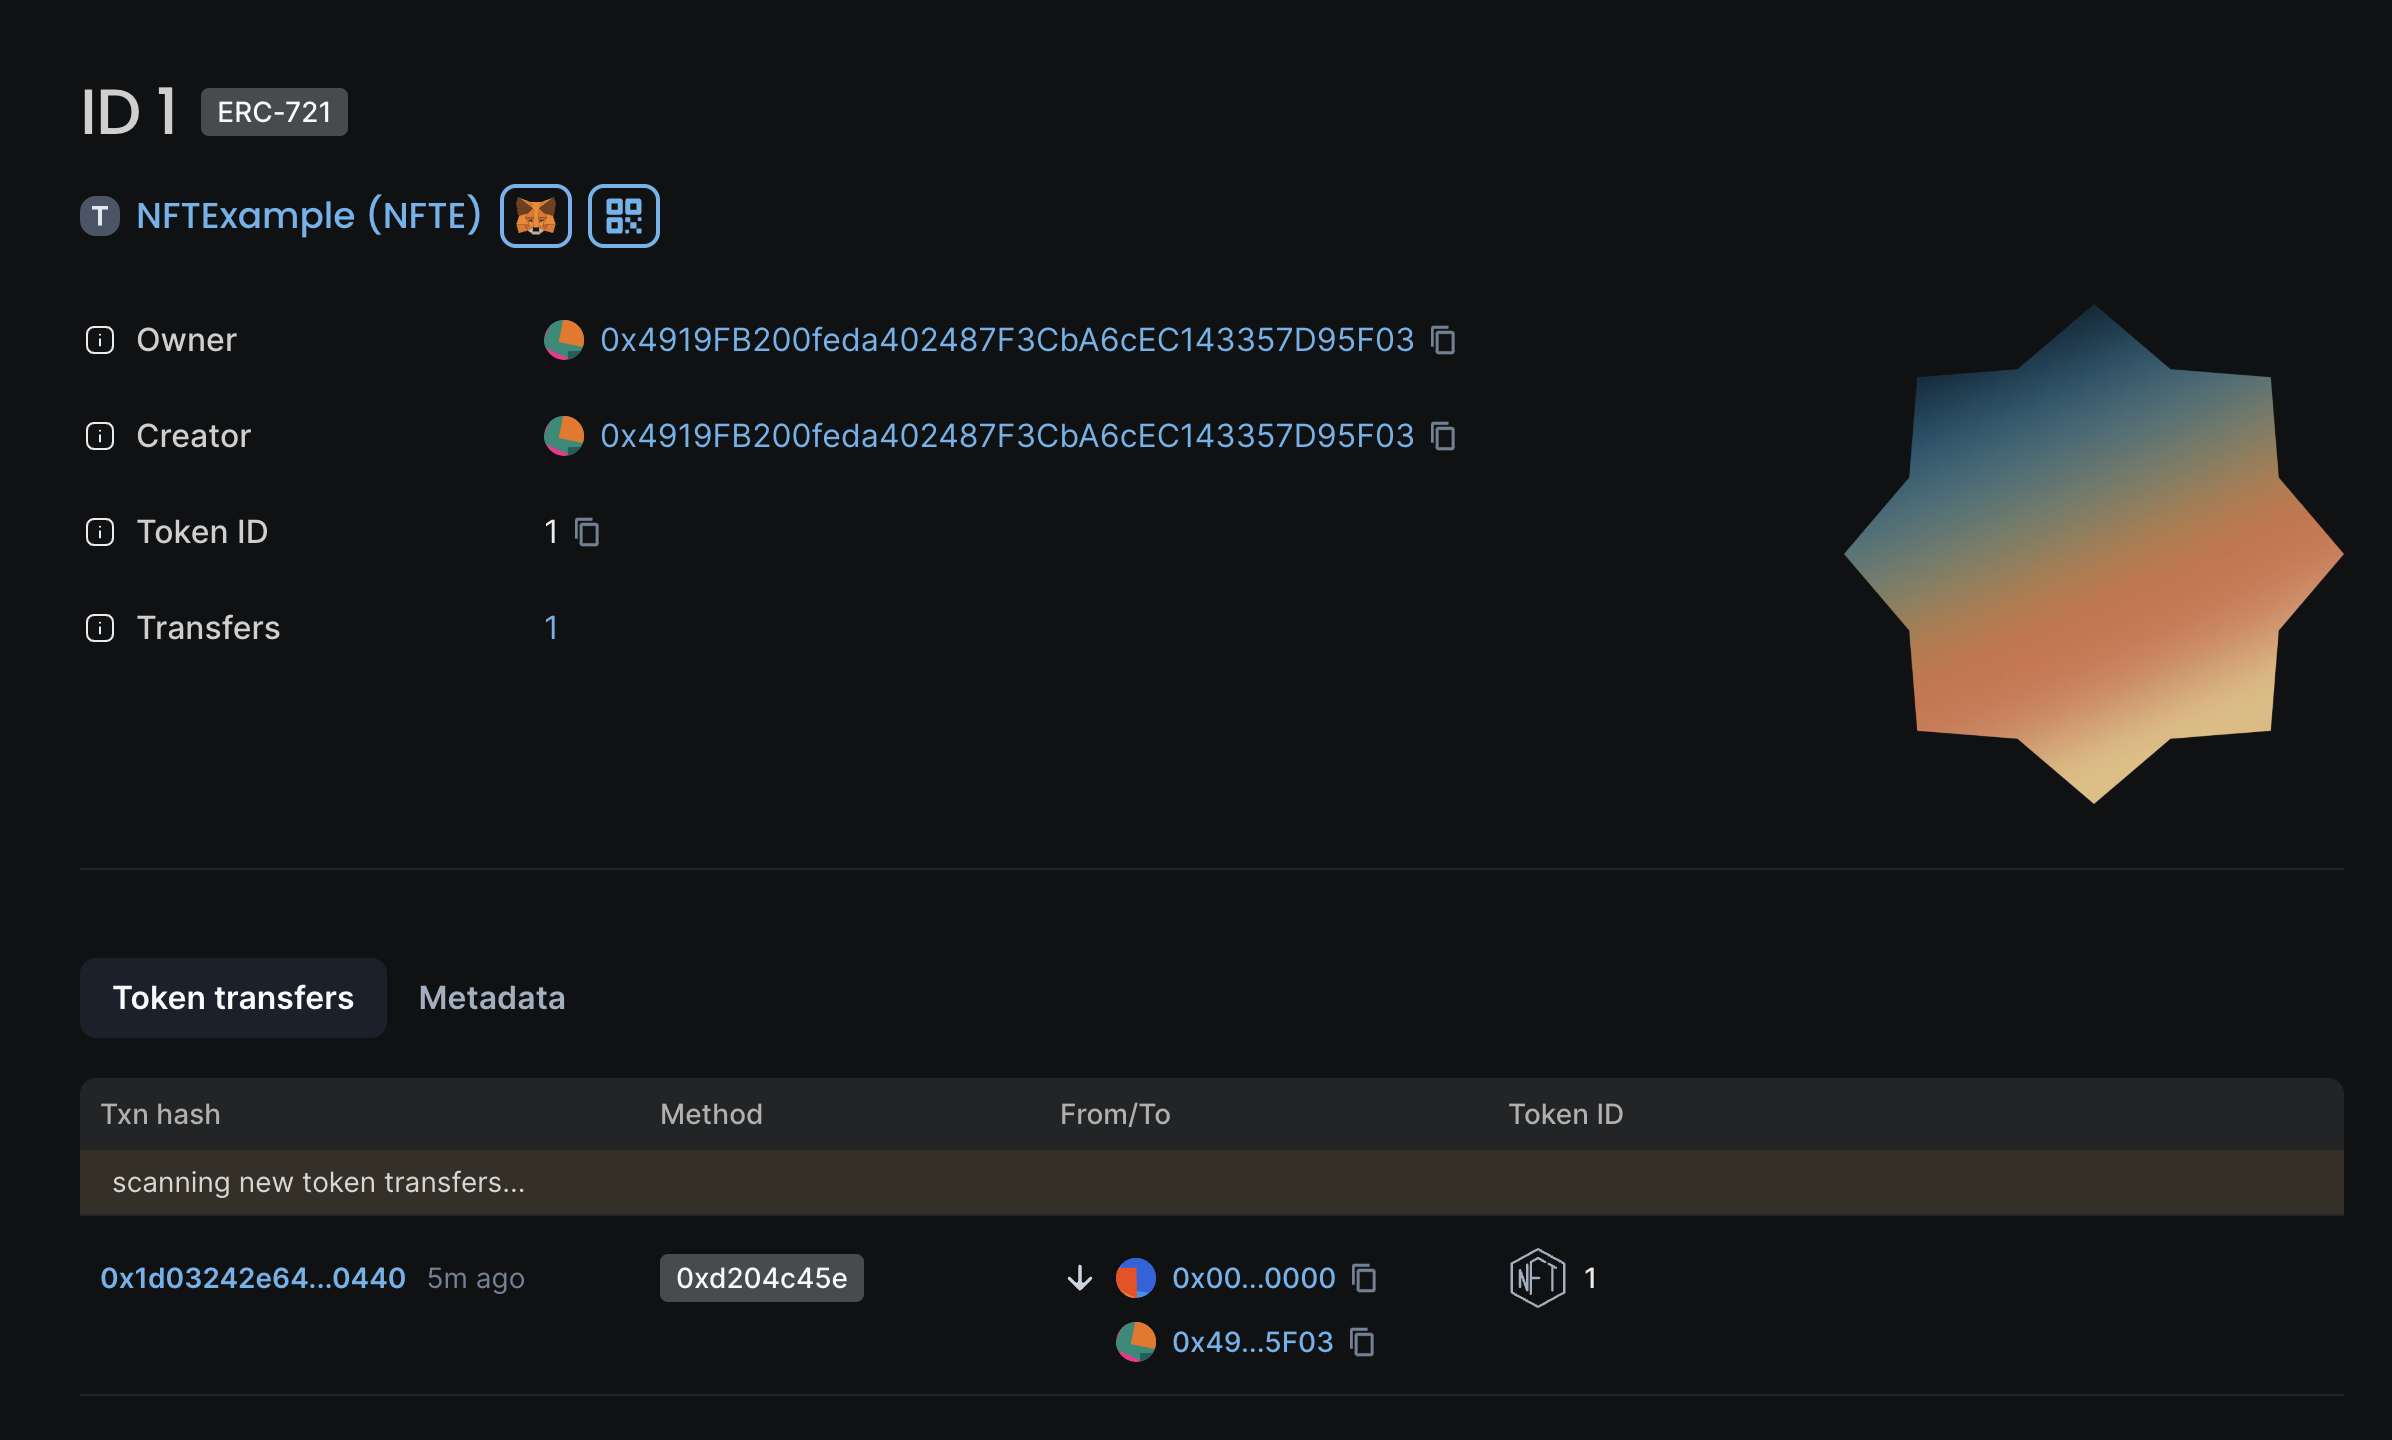Screen dimensions: 2392x1440
Task: Copy the Owner address
Action: (1443, 340)
